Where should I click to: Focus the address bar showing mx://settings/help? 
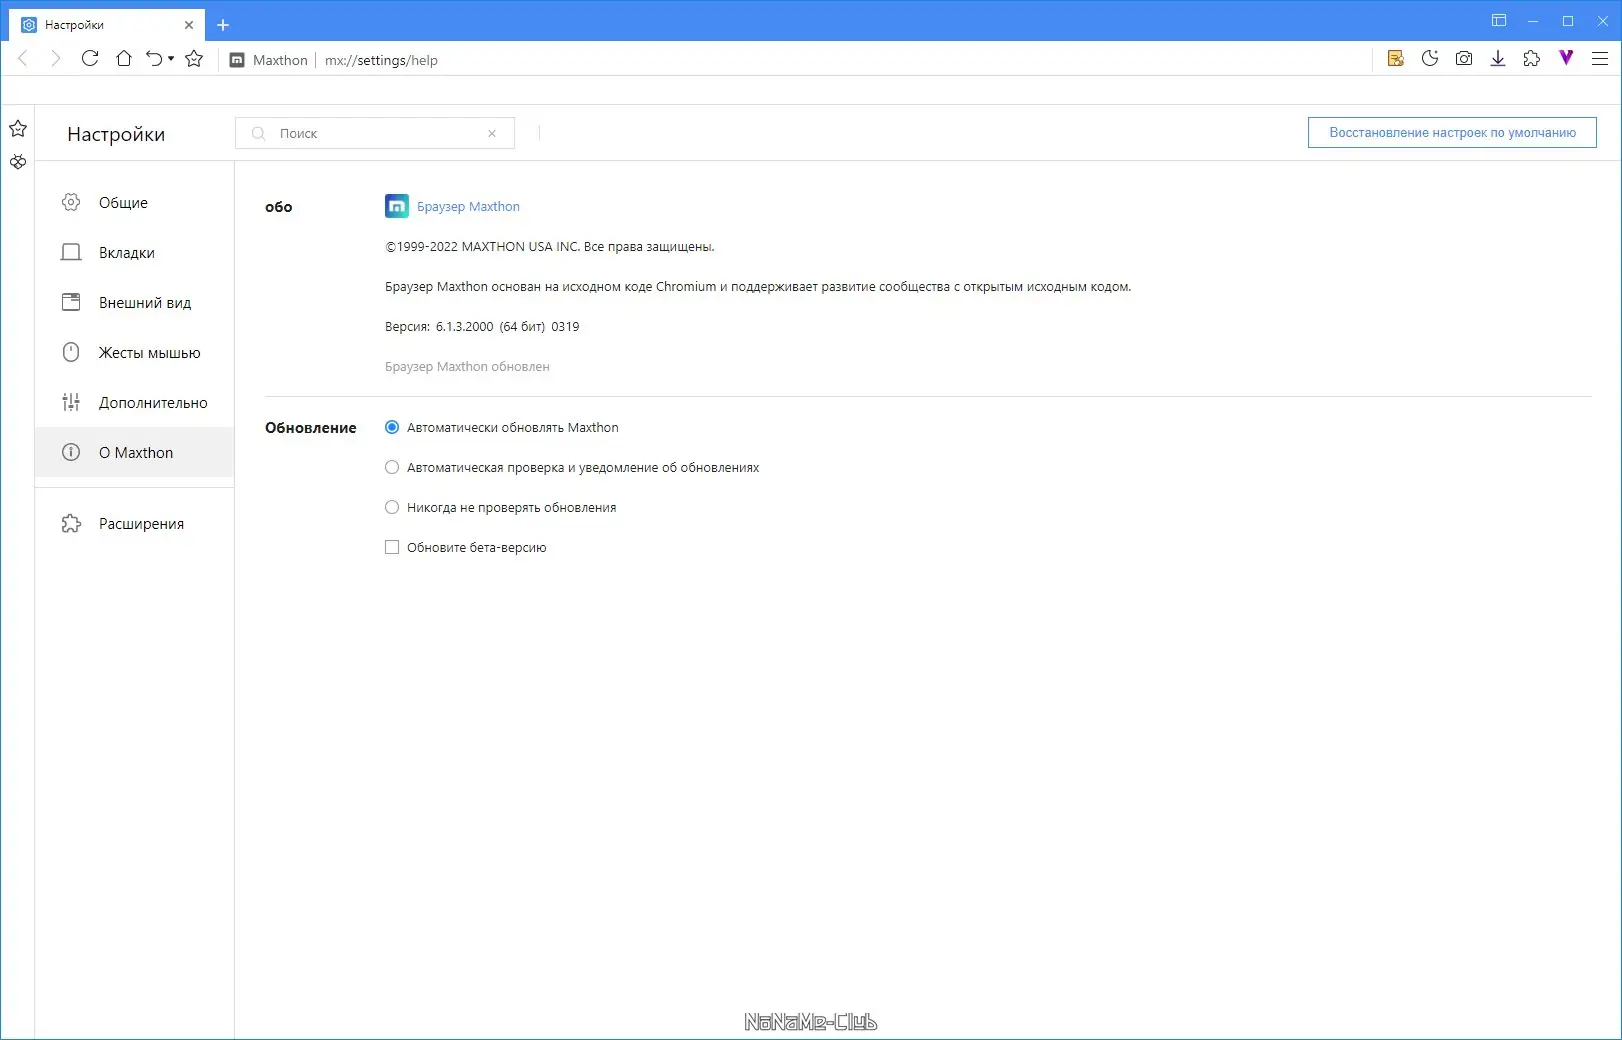pos(381,60)
